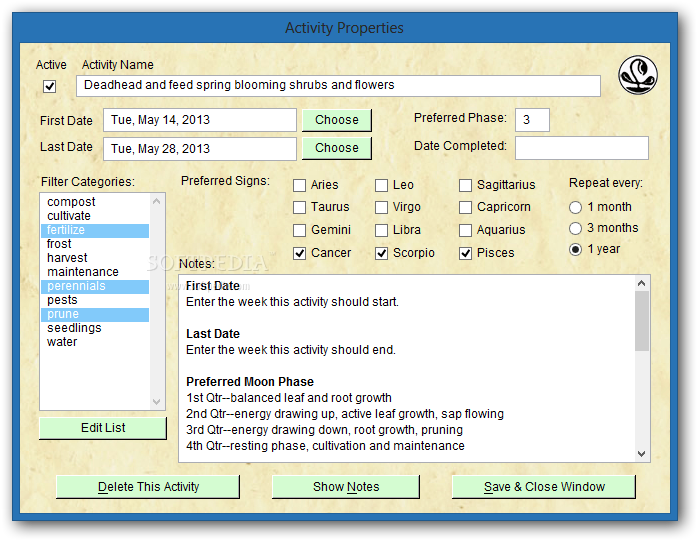Select frost in Filter Categories

point(95,244)
